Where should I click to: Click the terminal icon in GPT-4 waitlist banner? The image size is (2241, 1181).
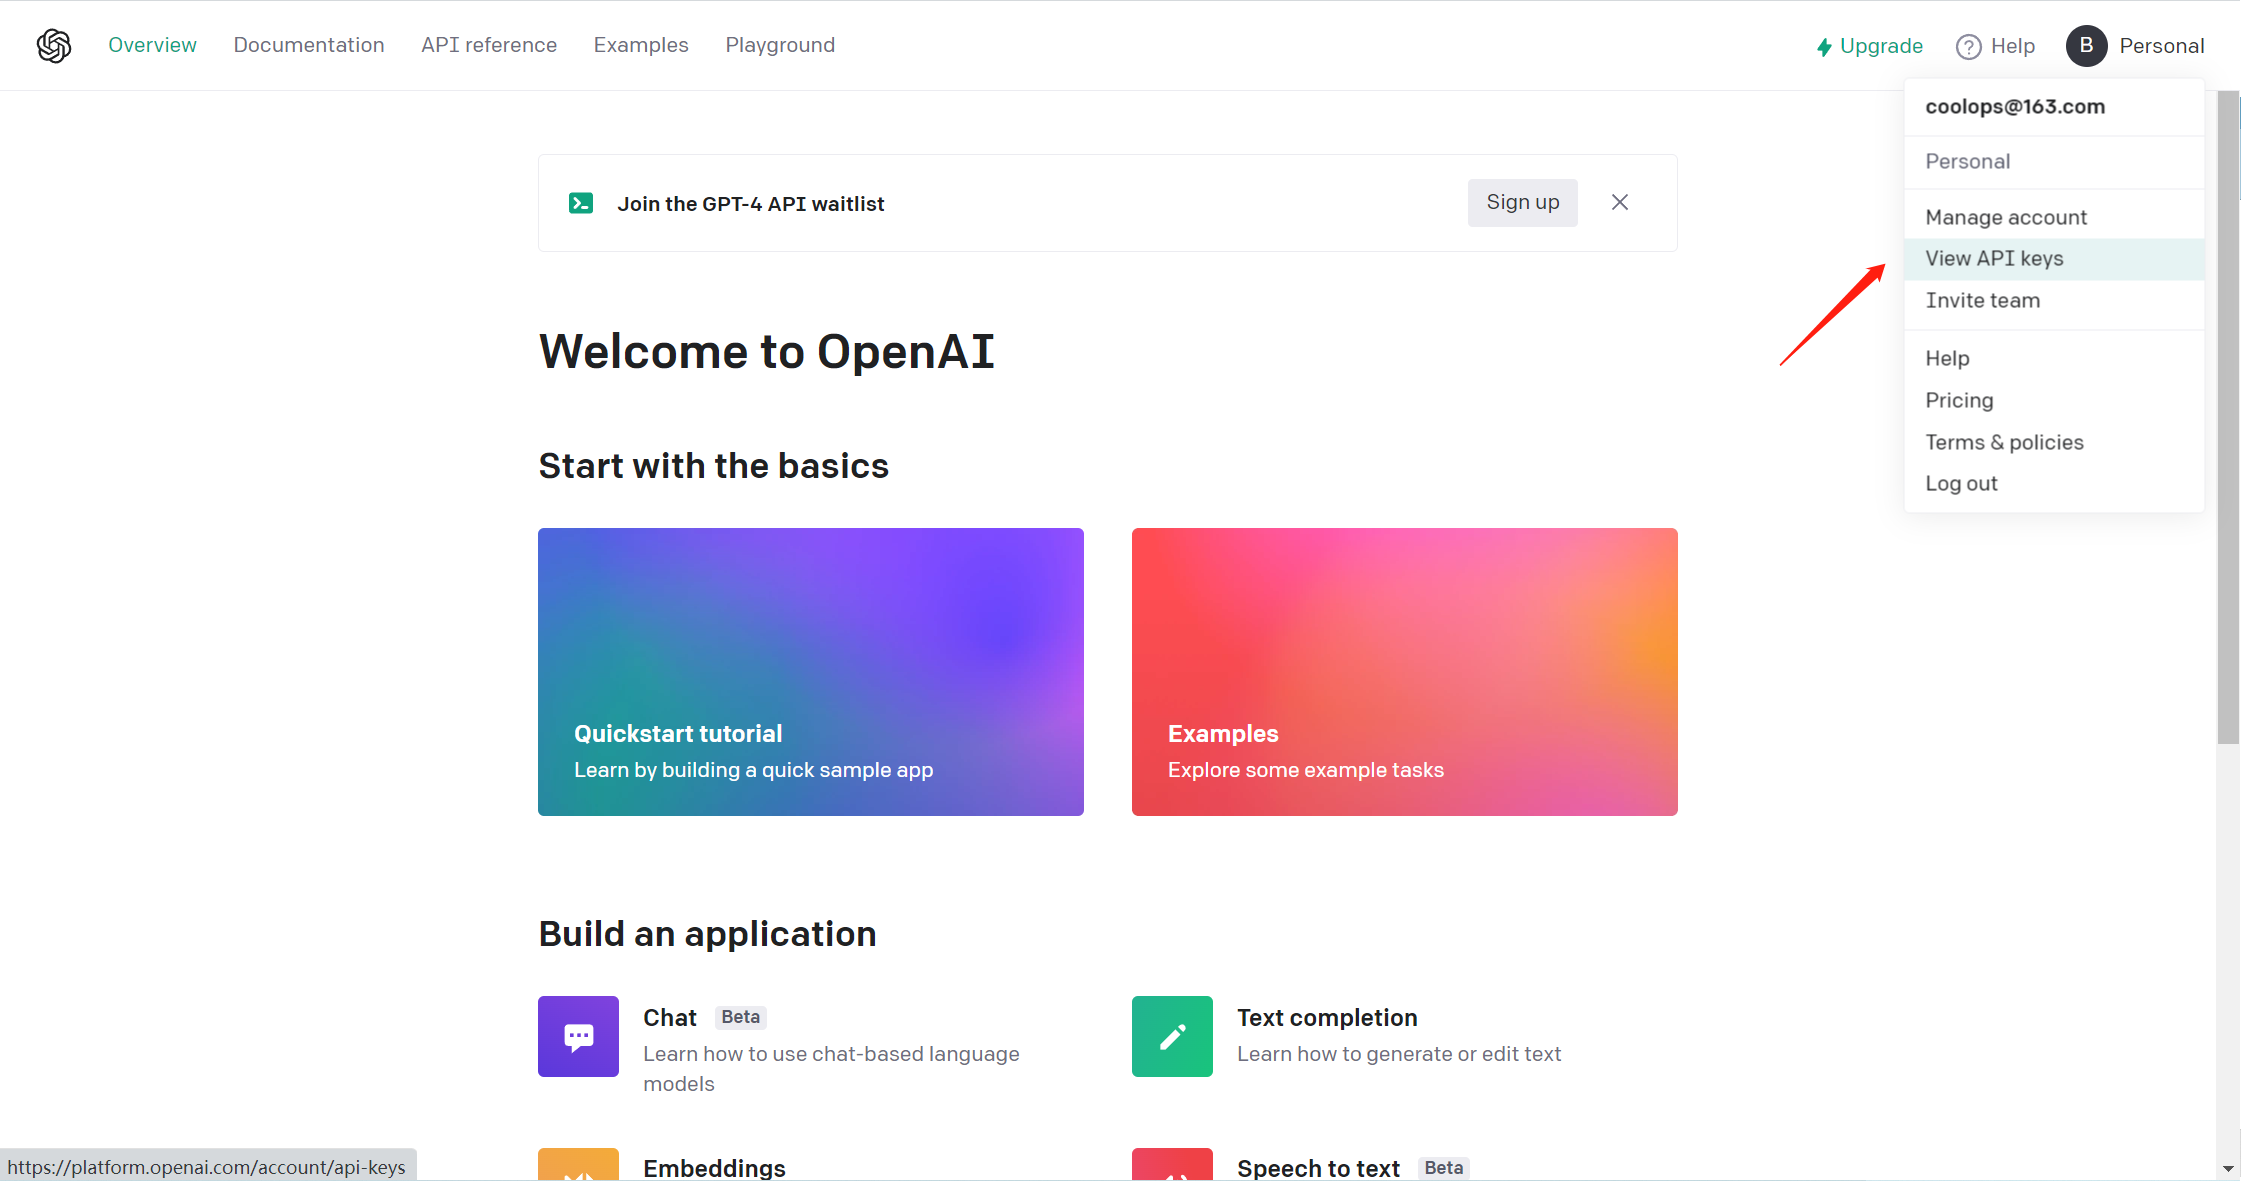point(581,203)
